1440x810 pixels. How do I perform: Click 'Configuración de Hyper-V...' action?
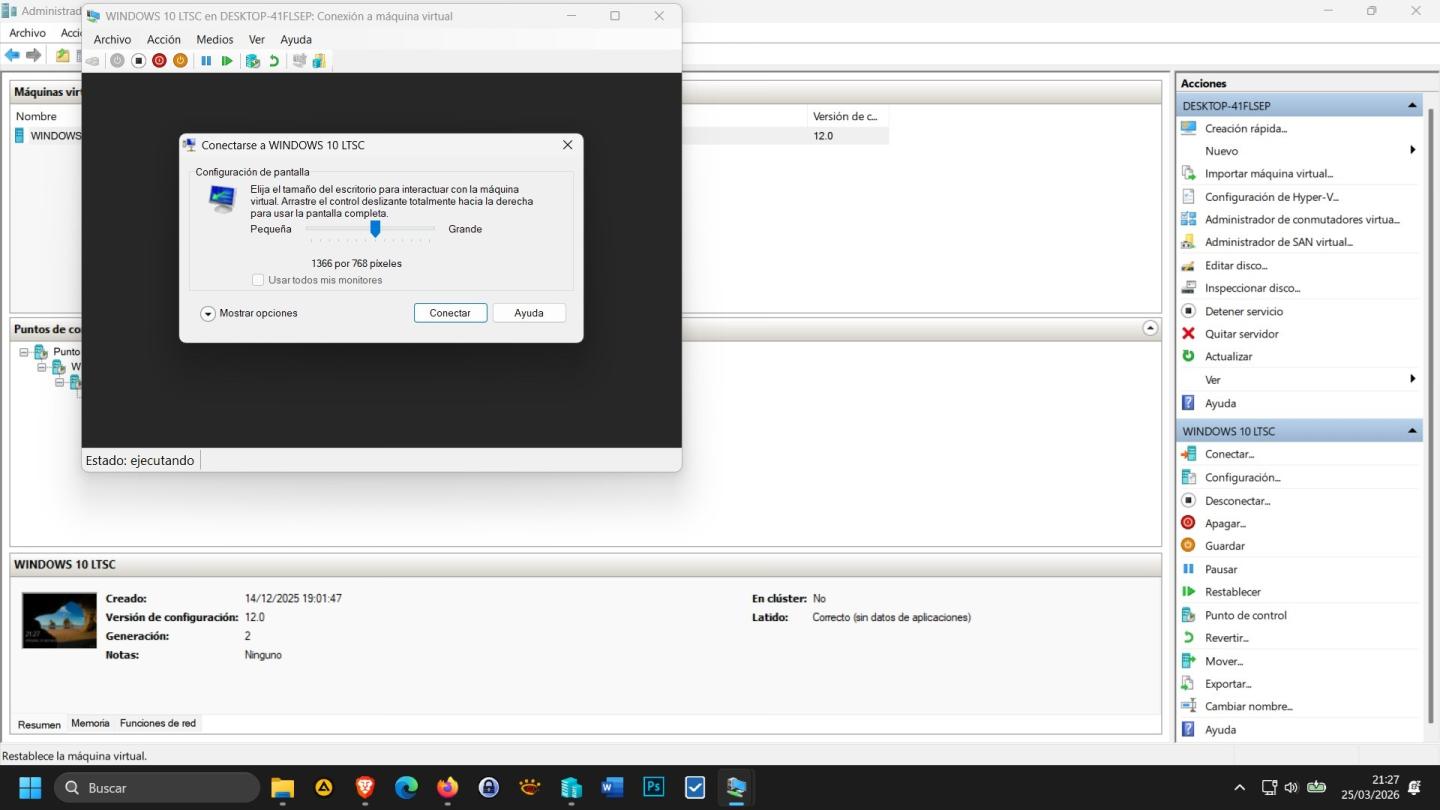[x=1271, y=197]
